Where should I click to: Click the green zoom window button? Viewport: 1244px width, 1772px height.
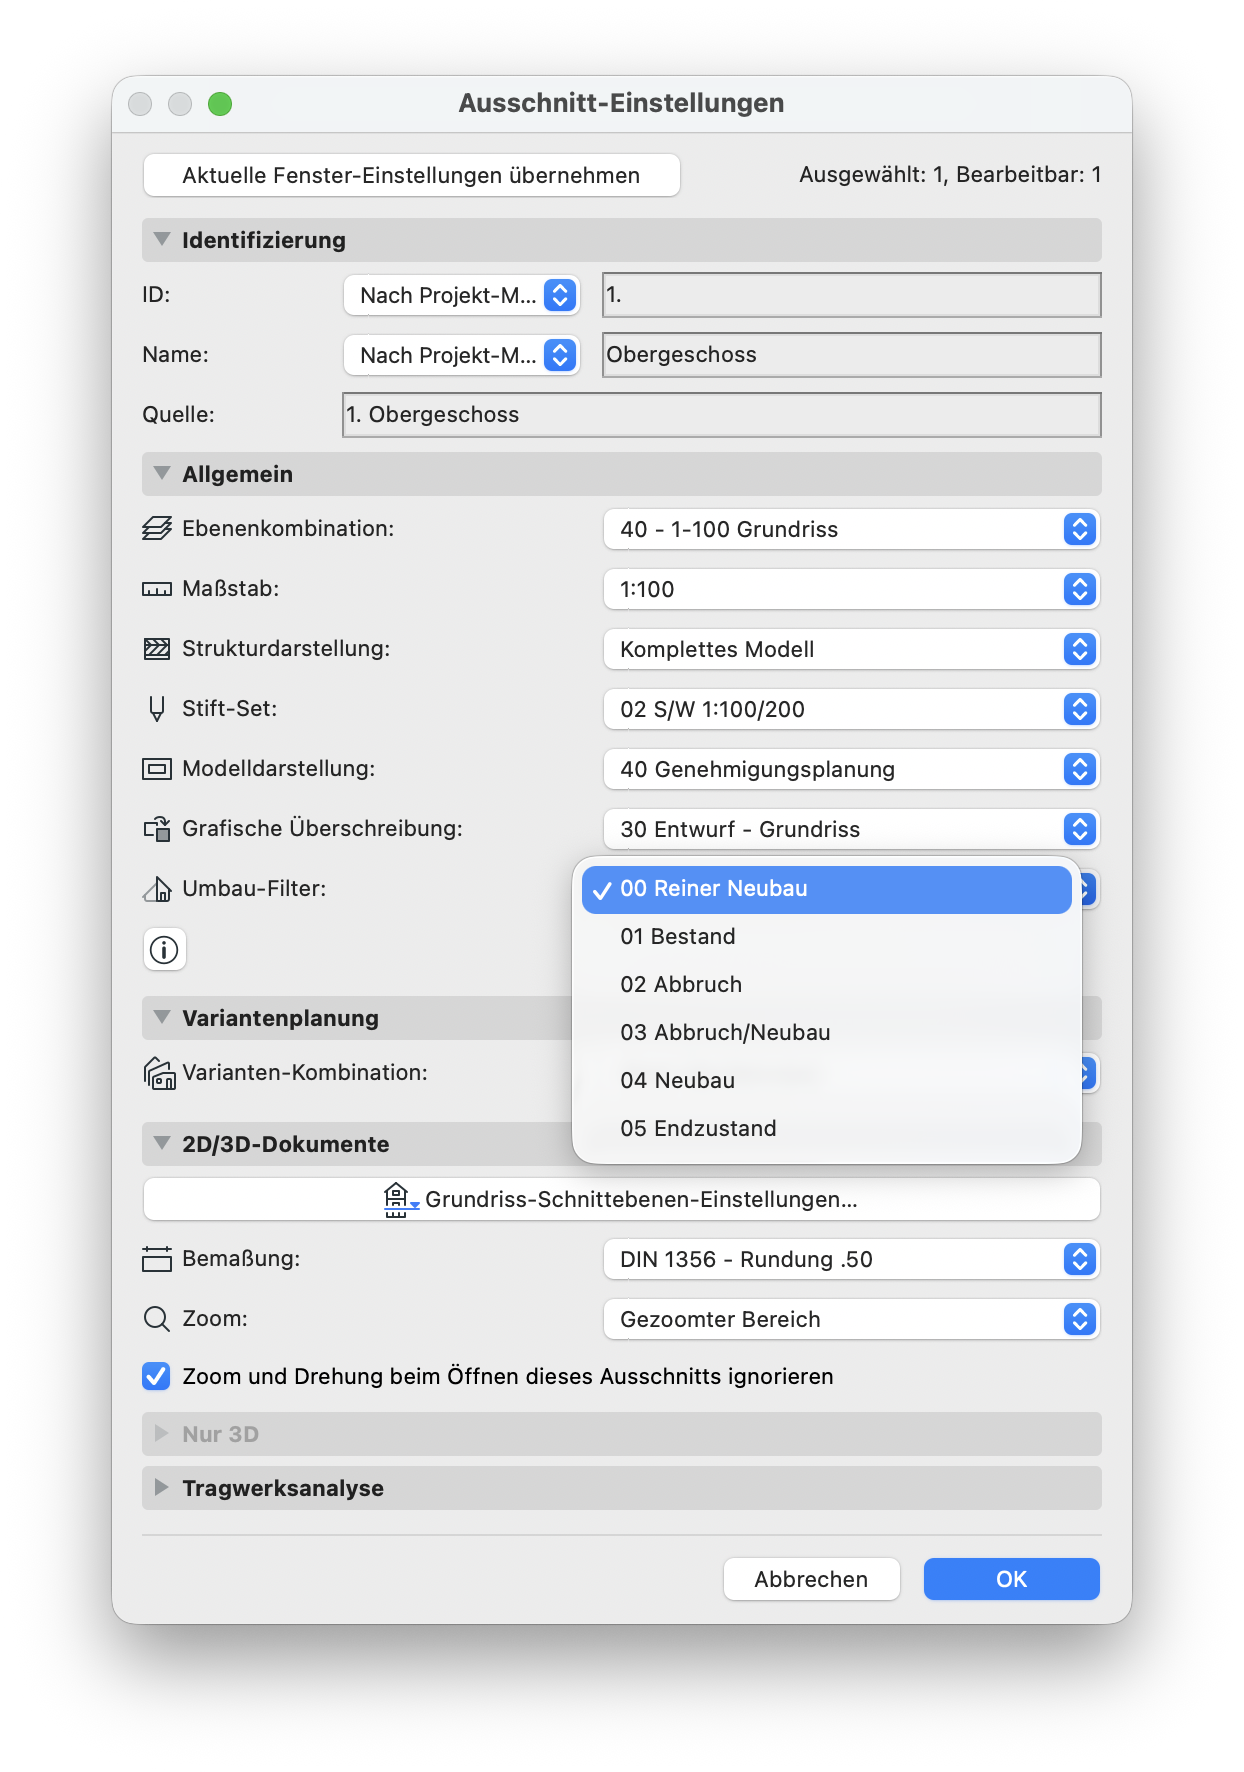click(220, 104)
